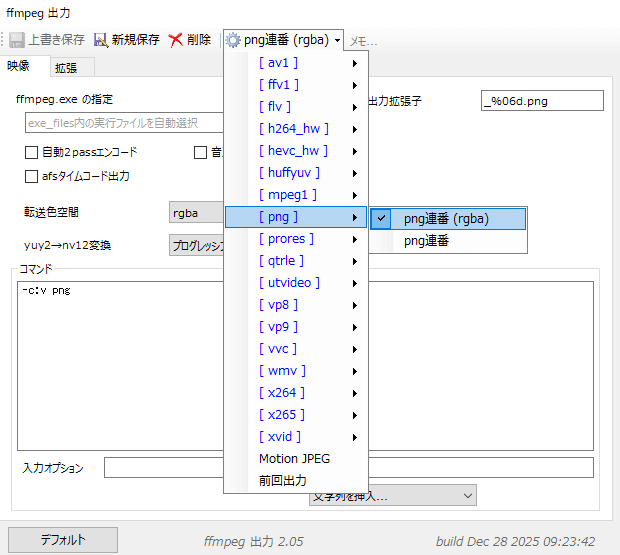Switch to the 映像 tab
Image resolution: width=620 pixels, height=555 pixels.
[19, 66]
